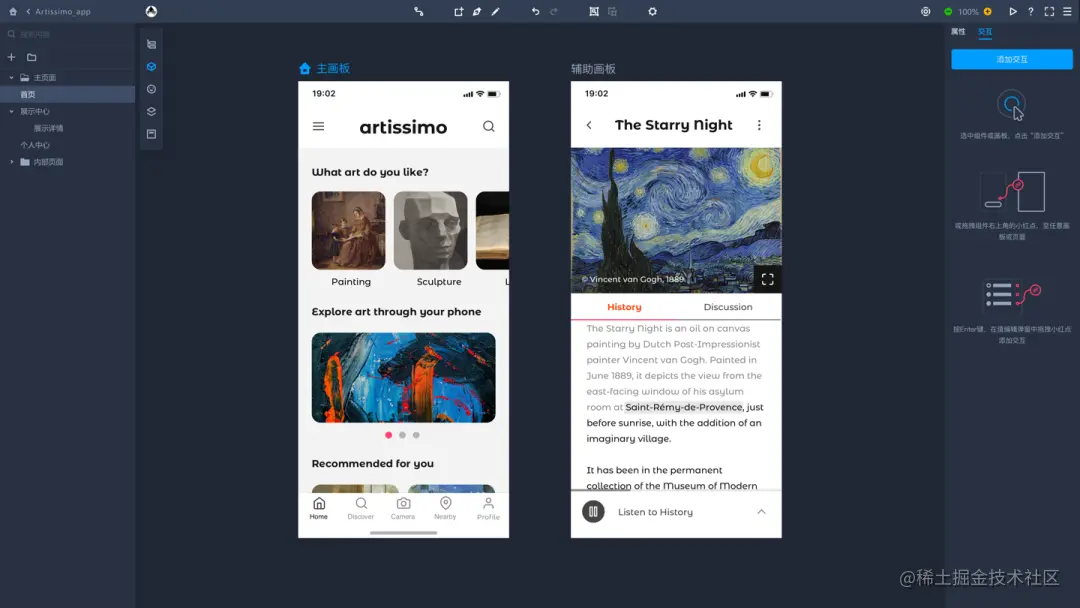Select the Pen tool in toolbar
The height and width of the screenshot is (608, 1080).
click(477, 11)
